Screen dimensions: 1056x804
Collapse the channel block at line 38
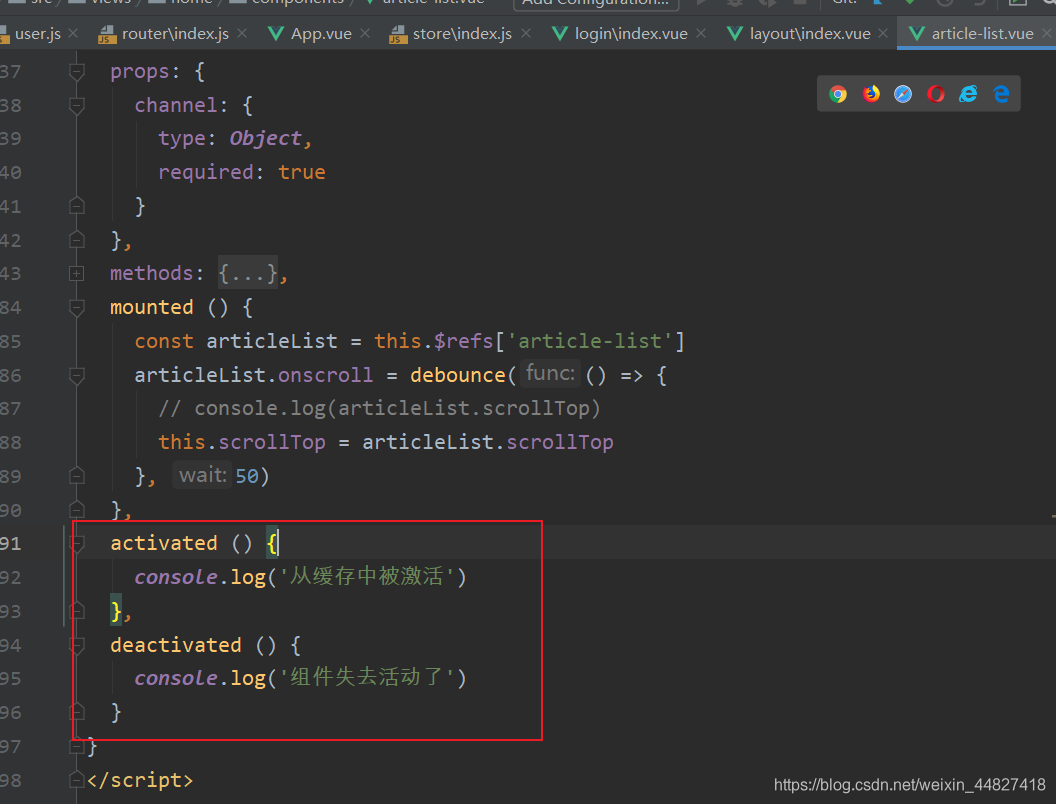pos(77,105)
